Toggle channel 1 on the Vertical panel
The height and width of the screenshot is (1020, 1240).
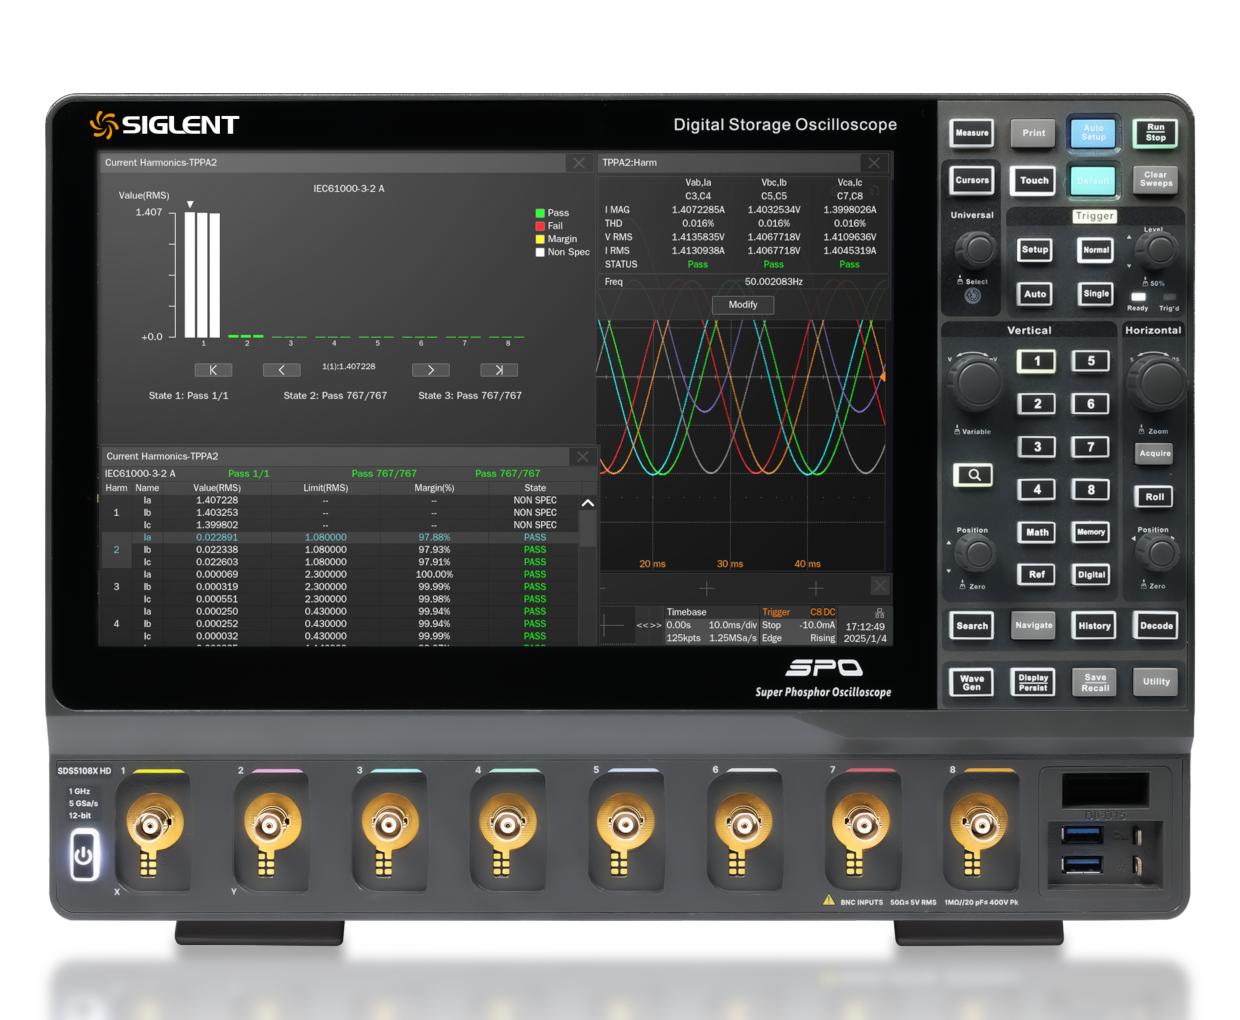1037,361
